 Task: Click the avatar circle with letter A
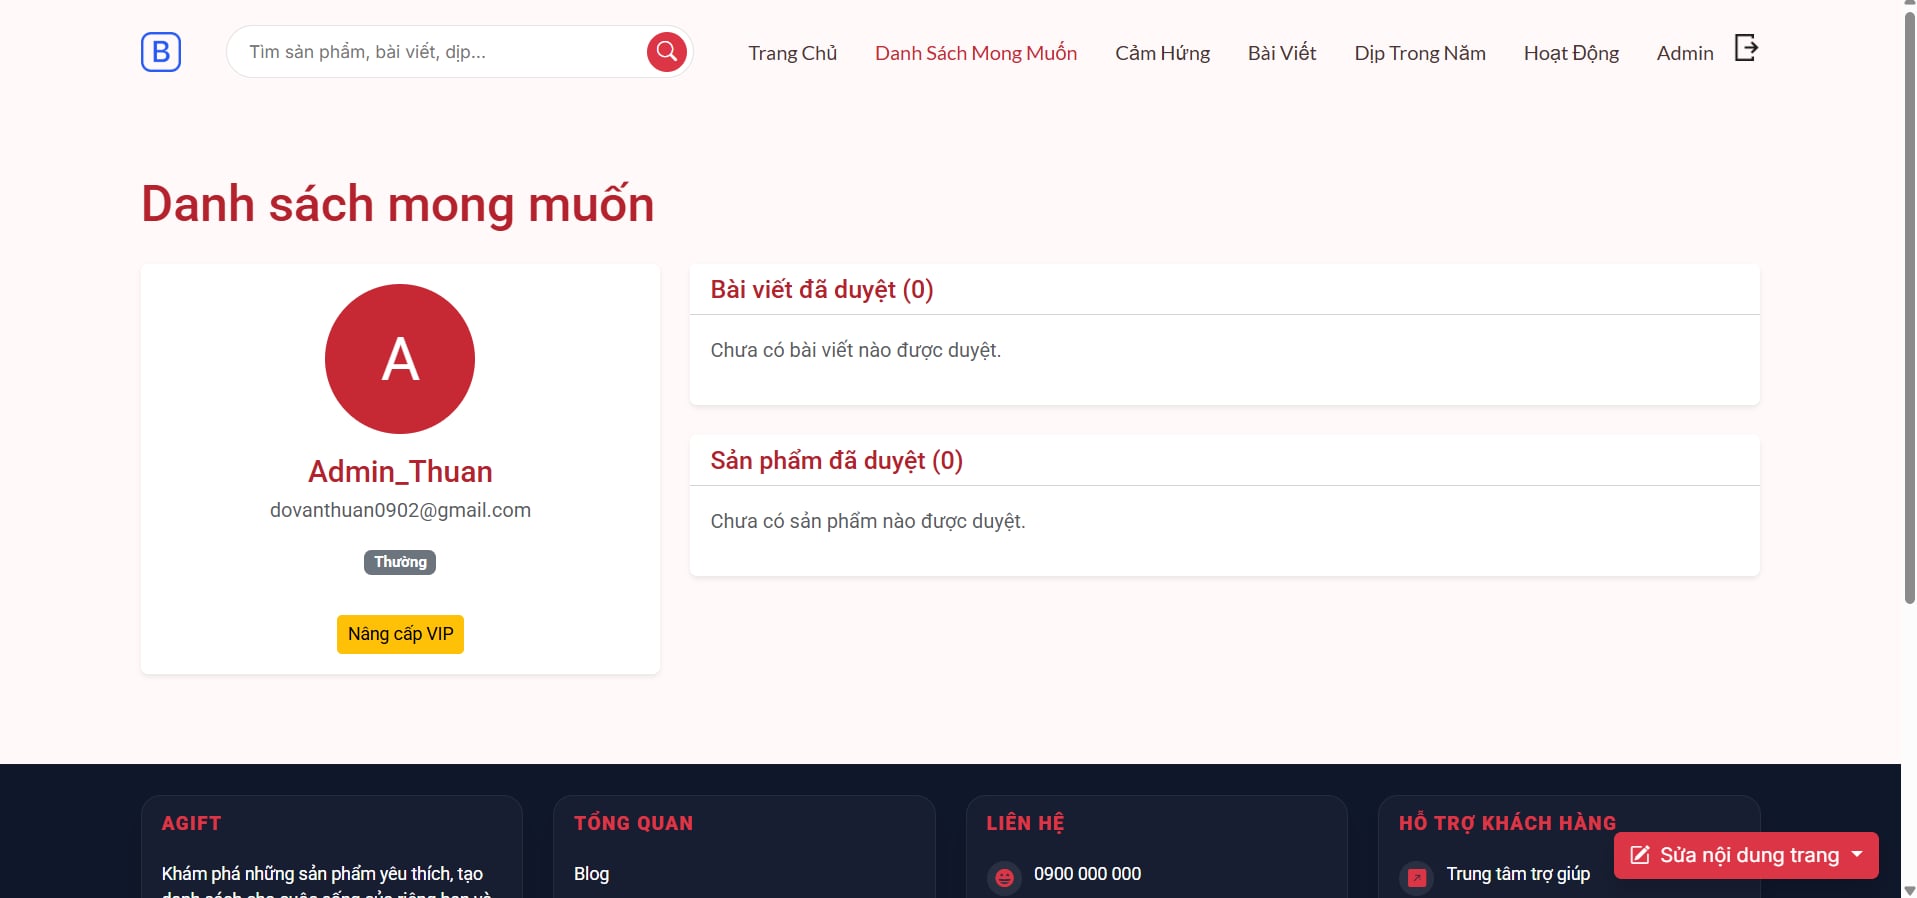tap(400, 359)
